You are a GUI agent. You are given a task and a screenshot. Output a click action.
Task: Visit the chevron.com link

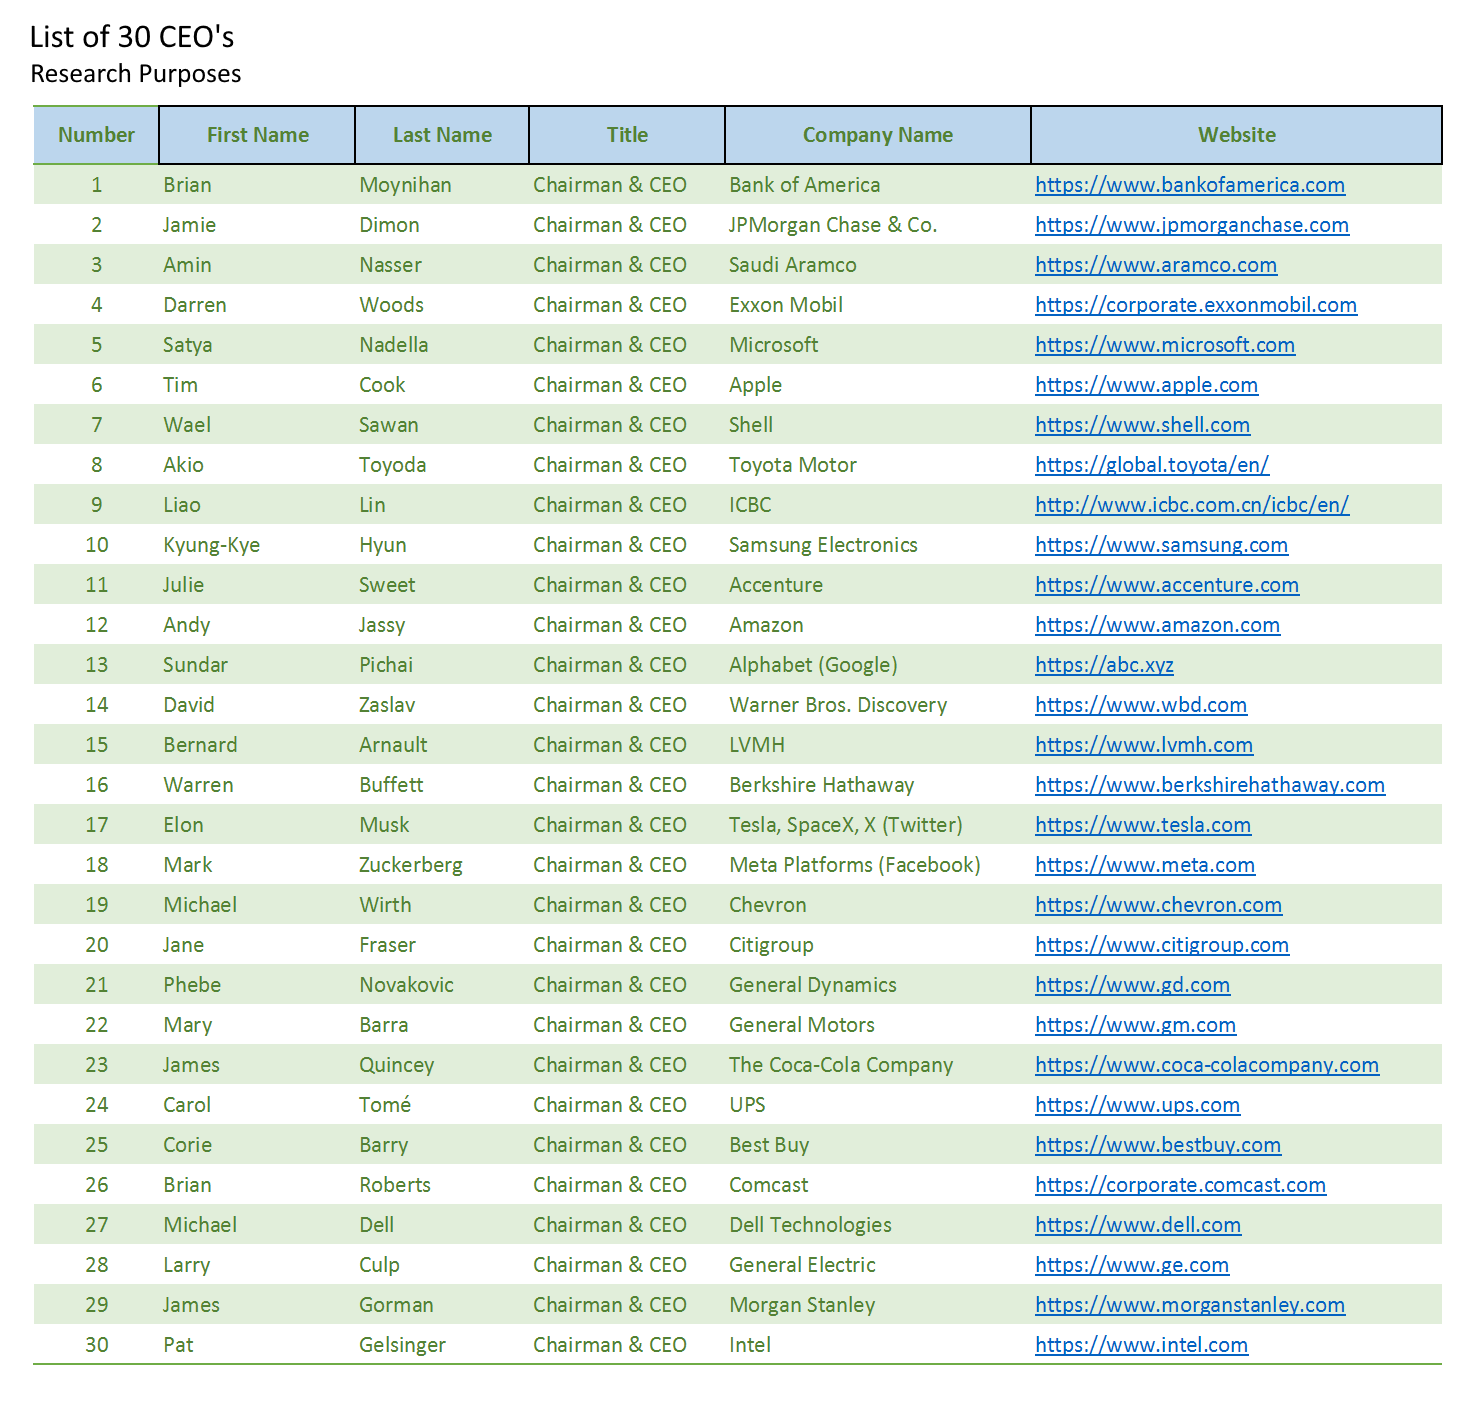pyautogui.click(x=1159, y=905)
